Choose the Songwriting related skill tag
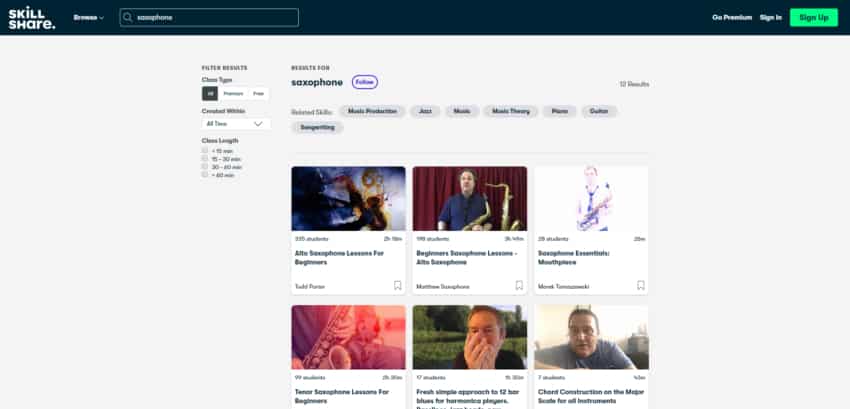Screen dimensions: 850x409 click(x=317, y=127)
